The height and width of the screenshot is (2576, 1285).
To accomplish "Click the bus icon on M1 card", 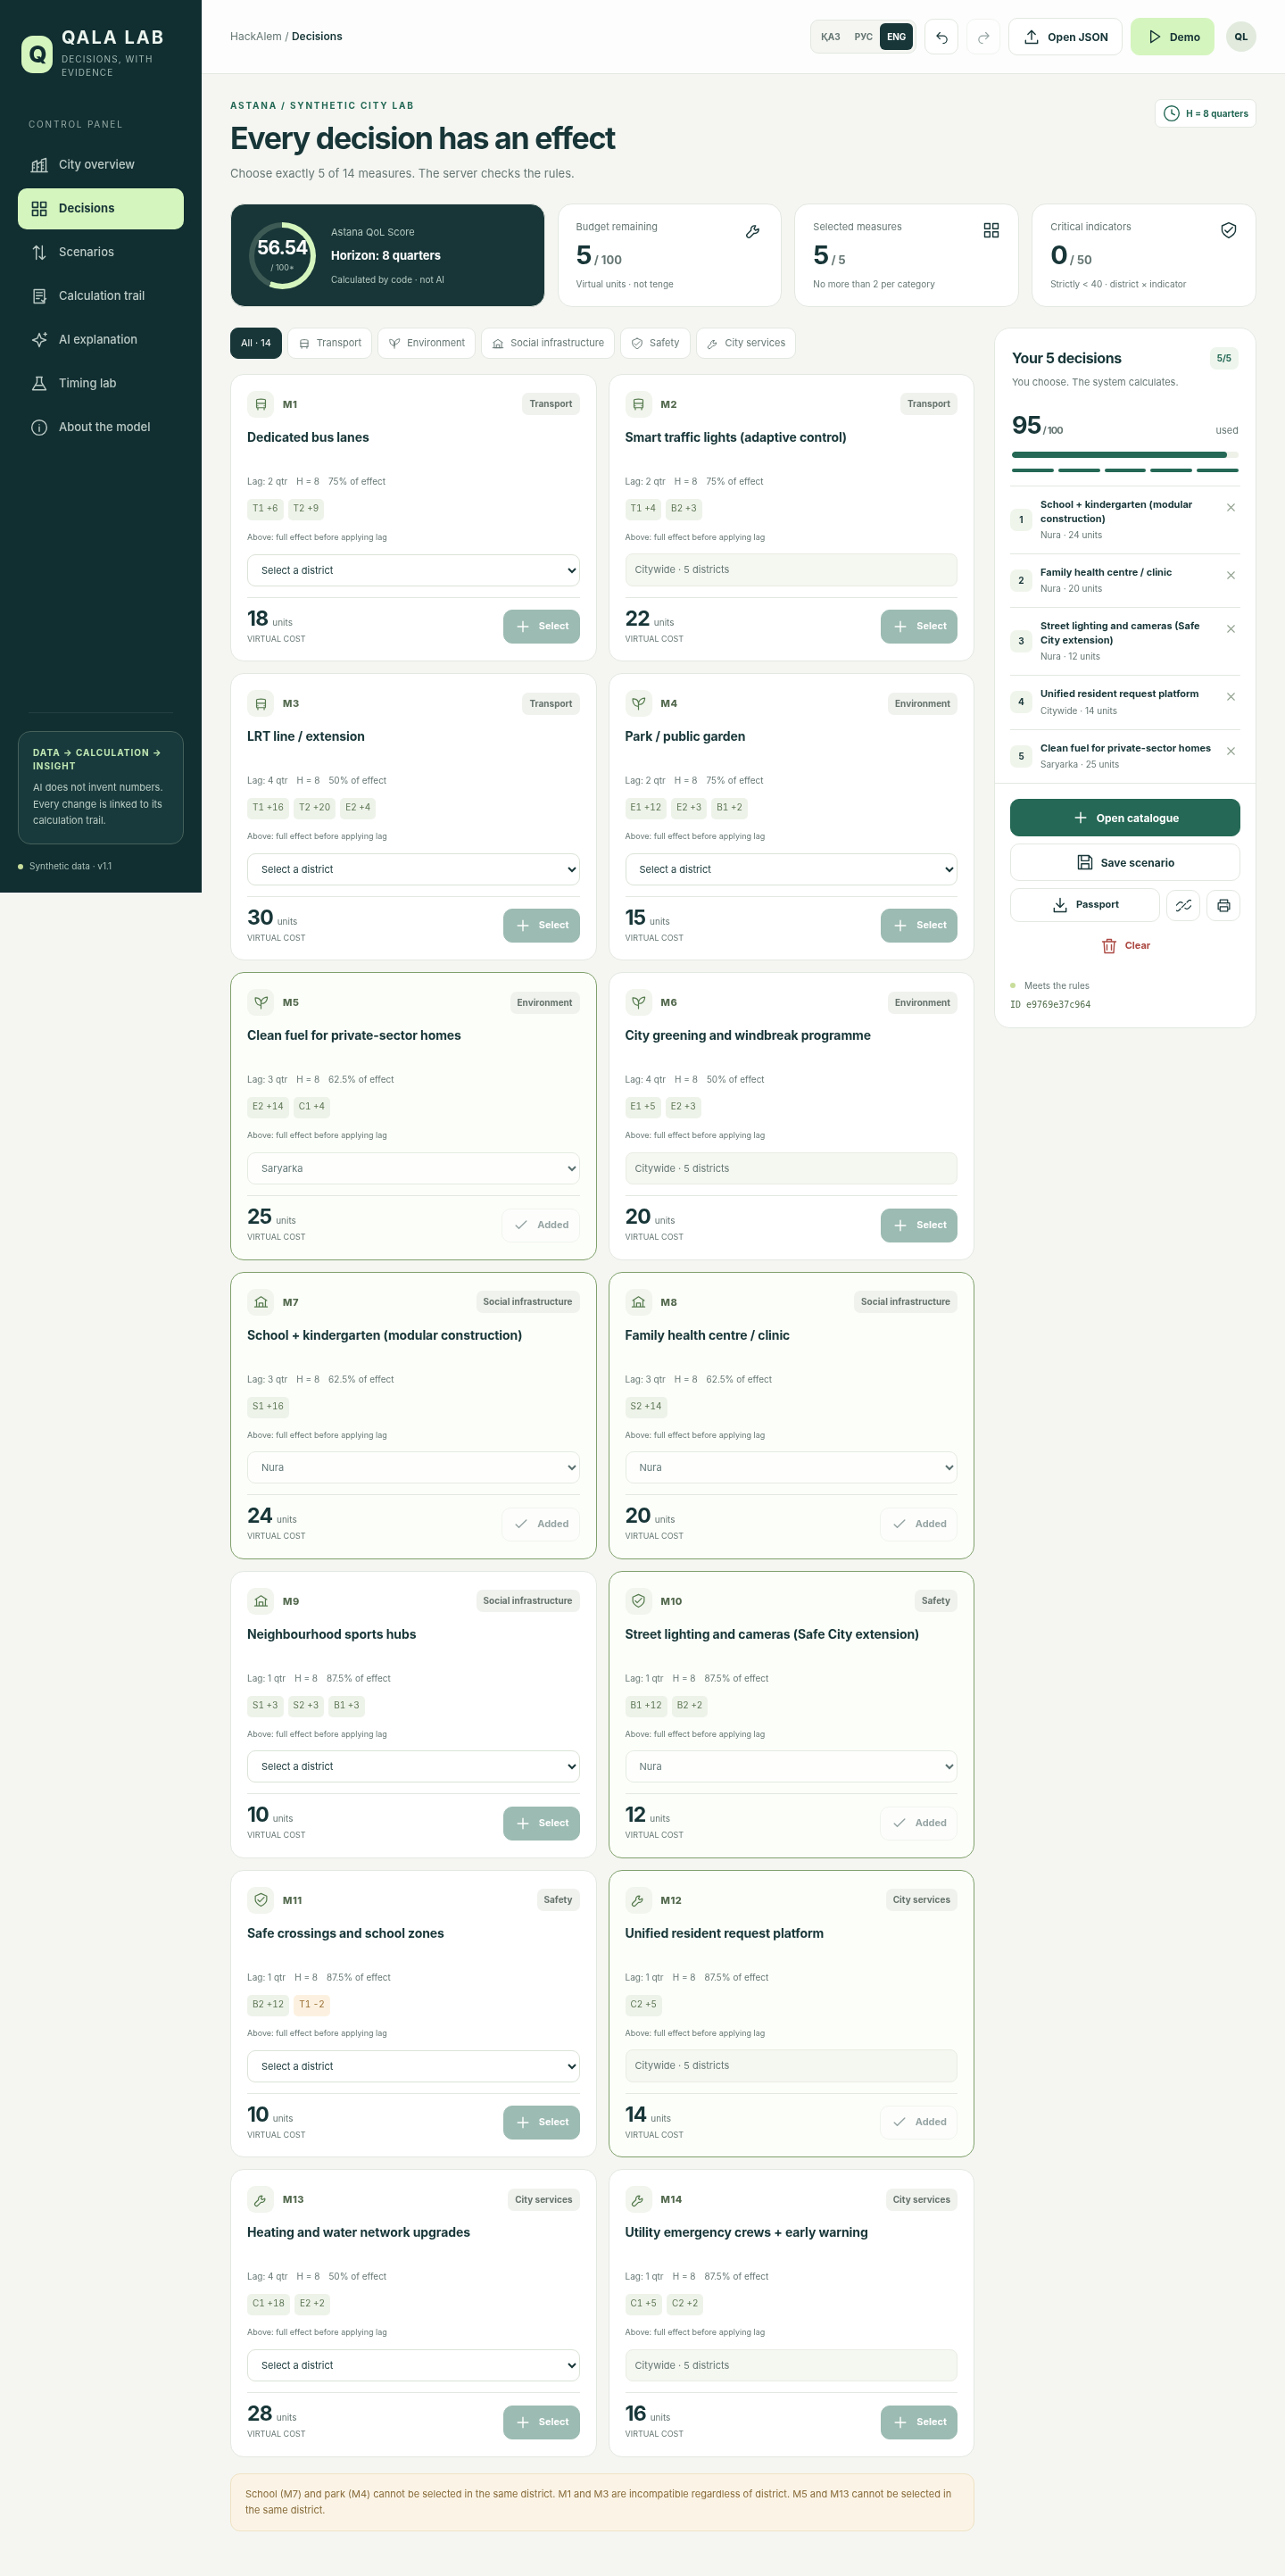I will coord(261,404).
